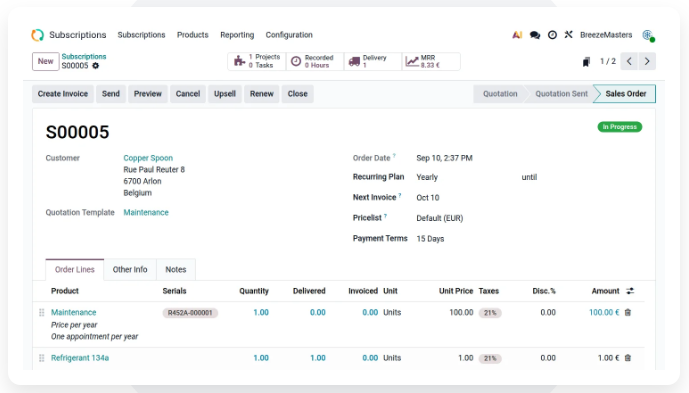Go to next record arrow
689x393 pixels.
tap(647, 61)
